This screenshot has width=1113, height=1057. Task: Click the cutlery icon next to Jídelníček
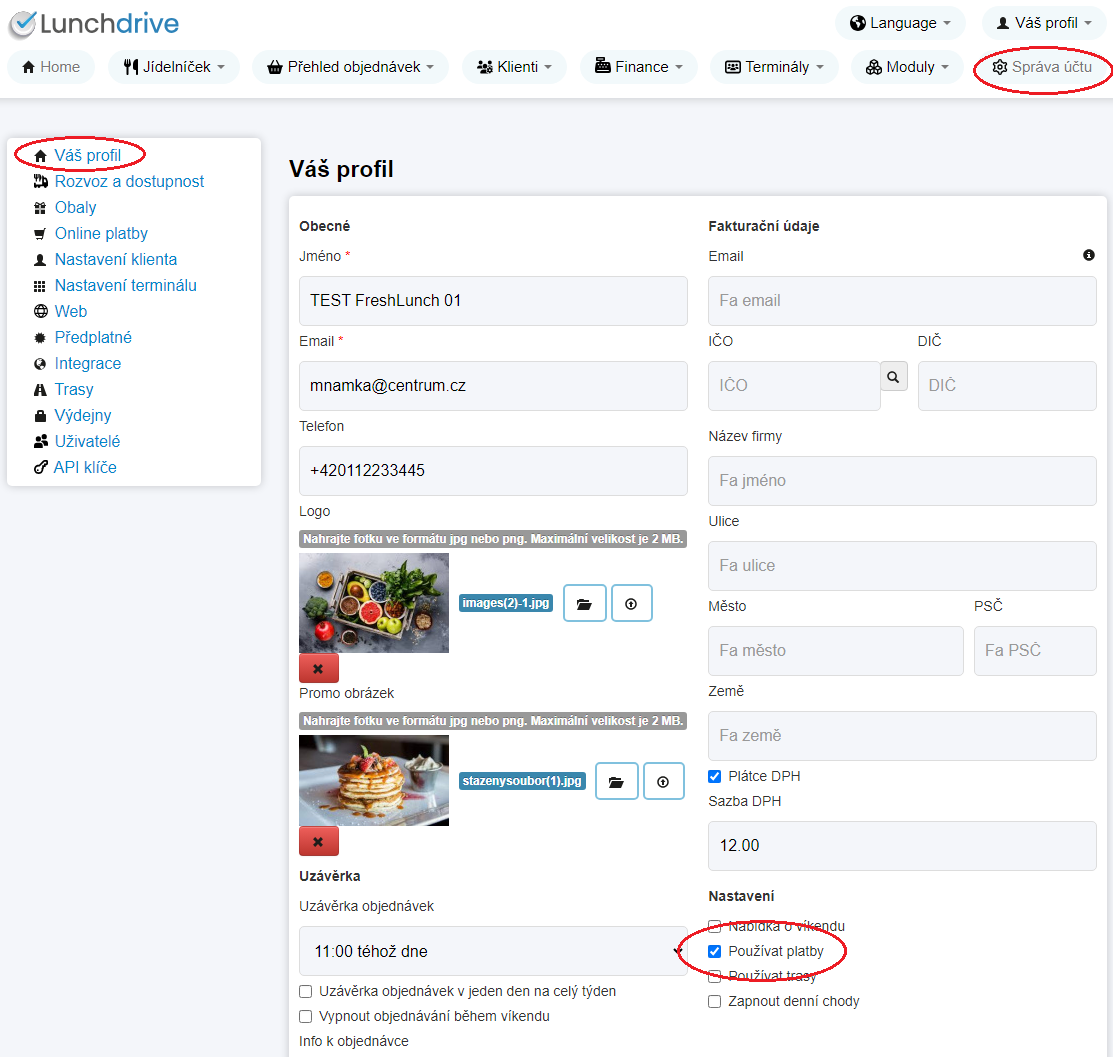[x=131, y=67]
